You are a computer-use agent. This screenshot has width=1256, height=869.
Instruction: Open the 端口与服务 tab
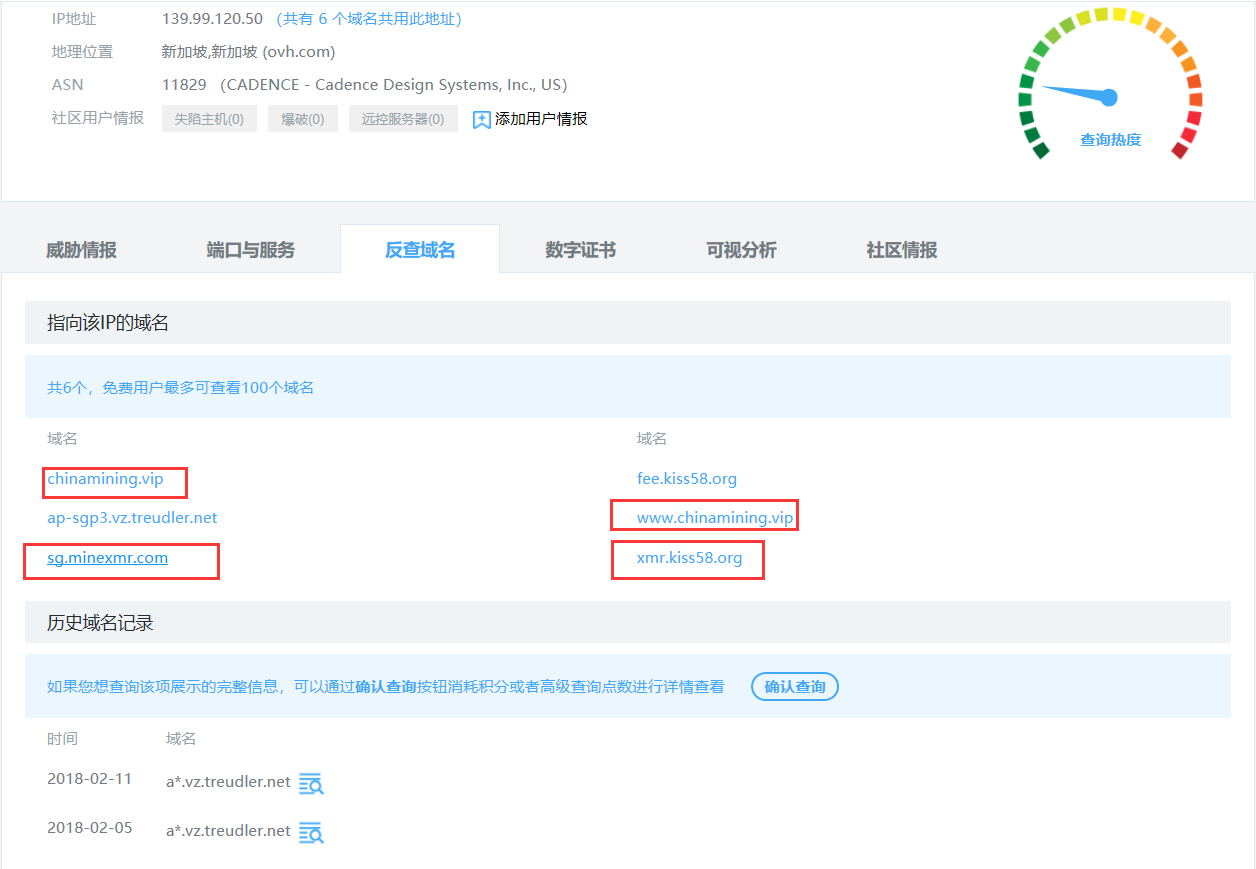(x=251, y=250)
